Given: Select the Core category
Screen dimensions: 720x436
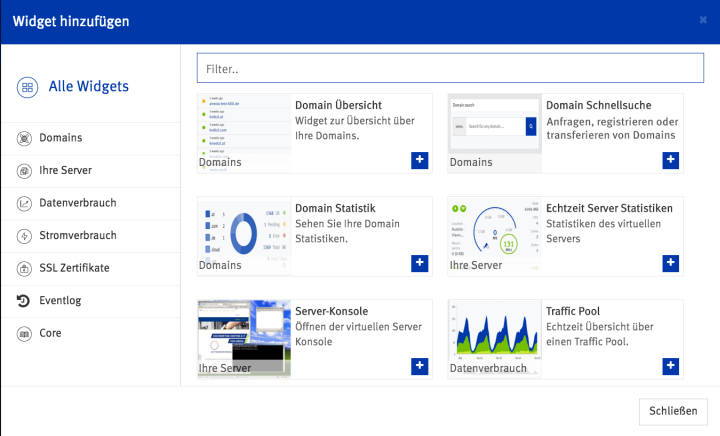Looking at the screenshot, I should point(50,333).
